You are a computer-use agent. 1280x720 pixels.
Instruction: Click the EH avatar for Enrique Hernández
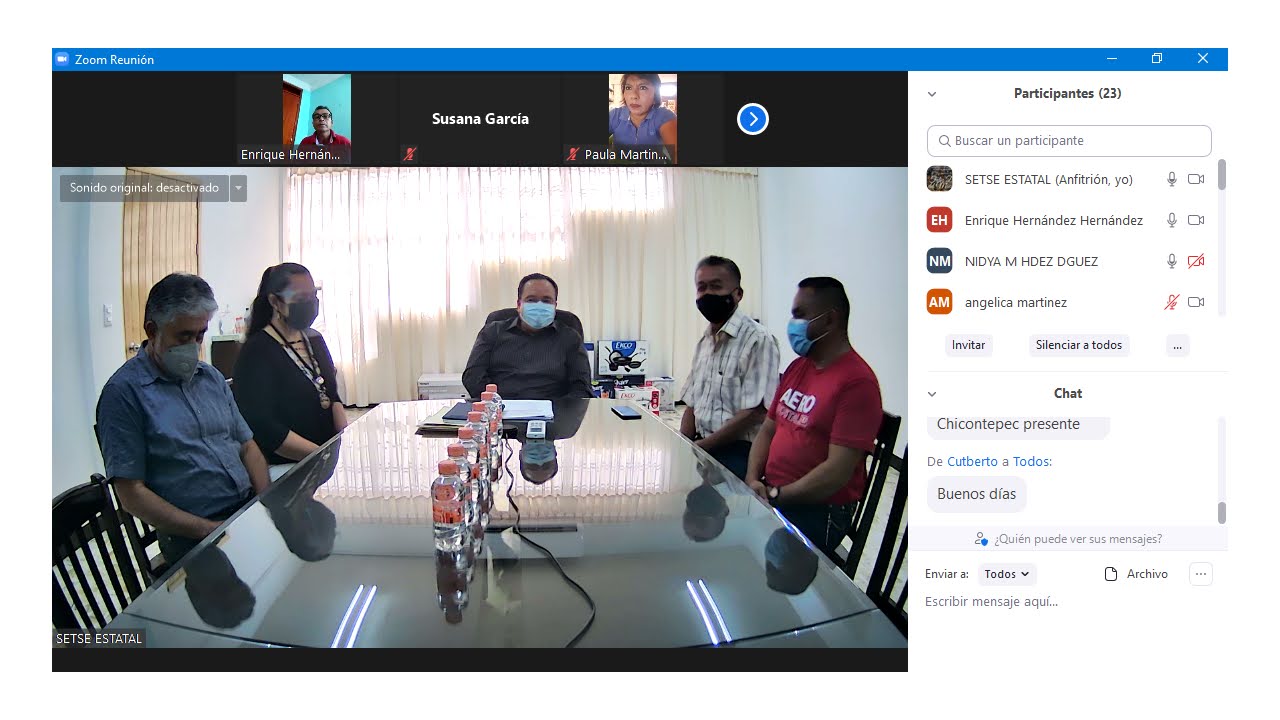coord(939,220)
